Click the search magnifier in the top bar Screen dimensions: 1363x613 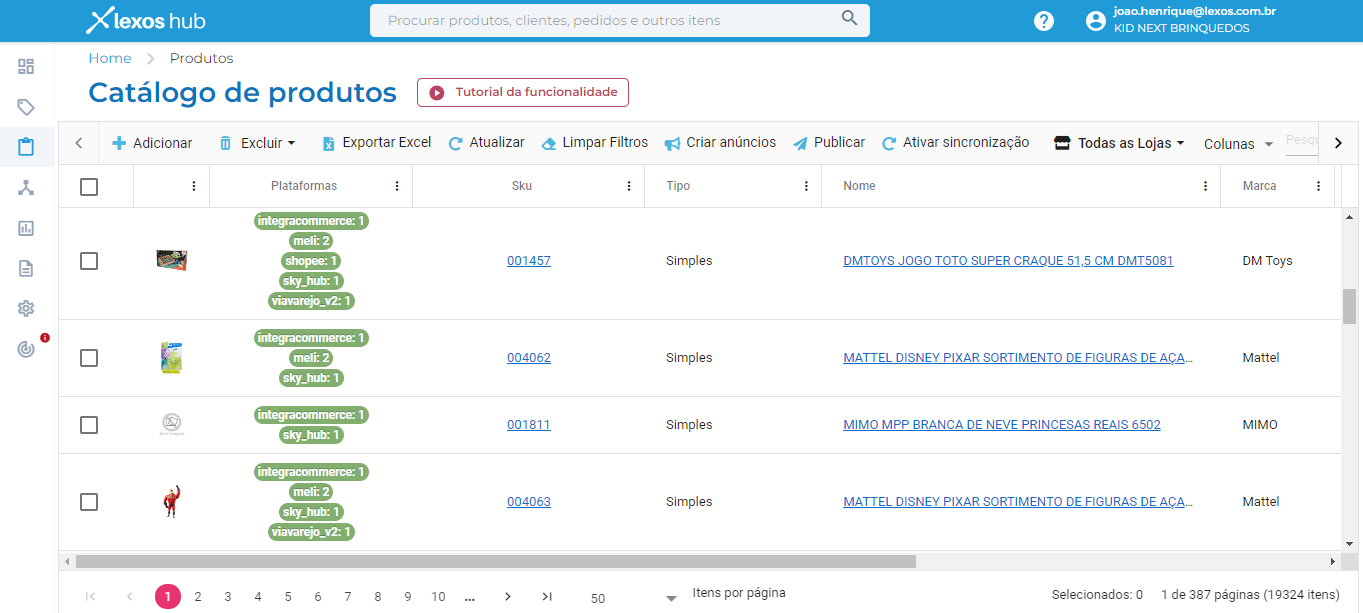coord(849,19)
